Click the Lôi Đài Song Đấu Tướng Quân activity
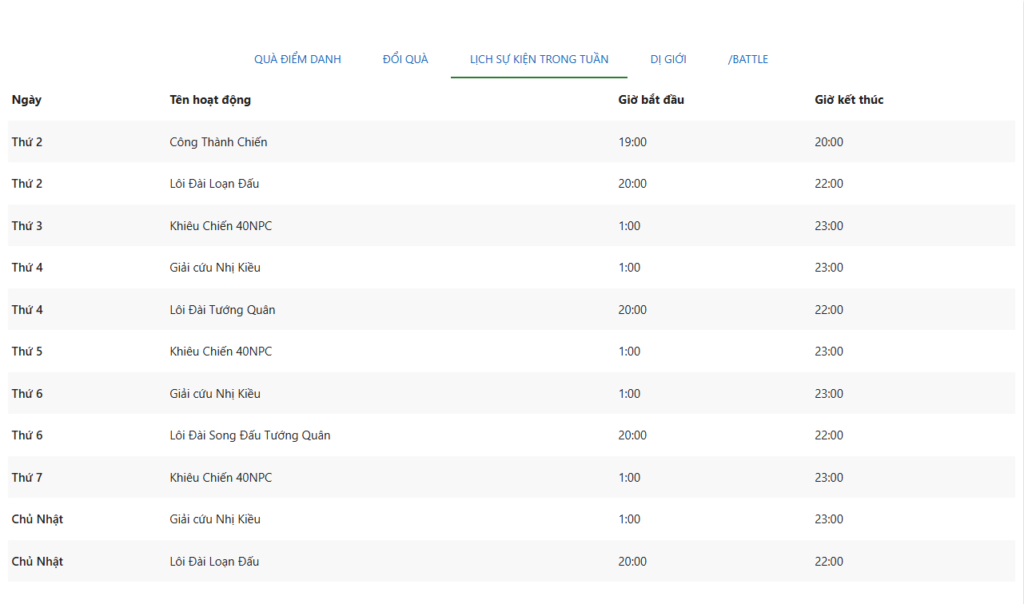1024x604 pixels. (250, 436)
